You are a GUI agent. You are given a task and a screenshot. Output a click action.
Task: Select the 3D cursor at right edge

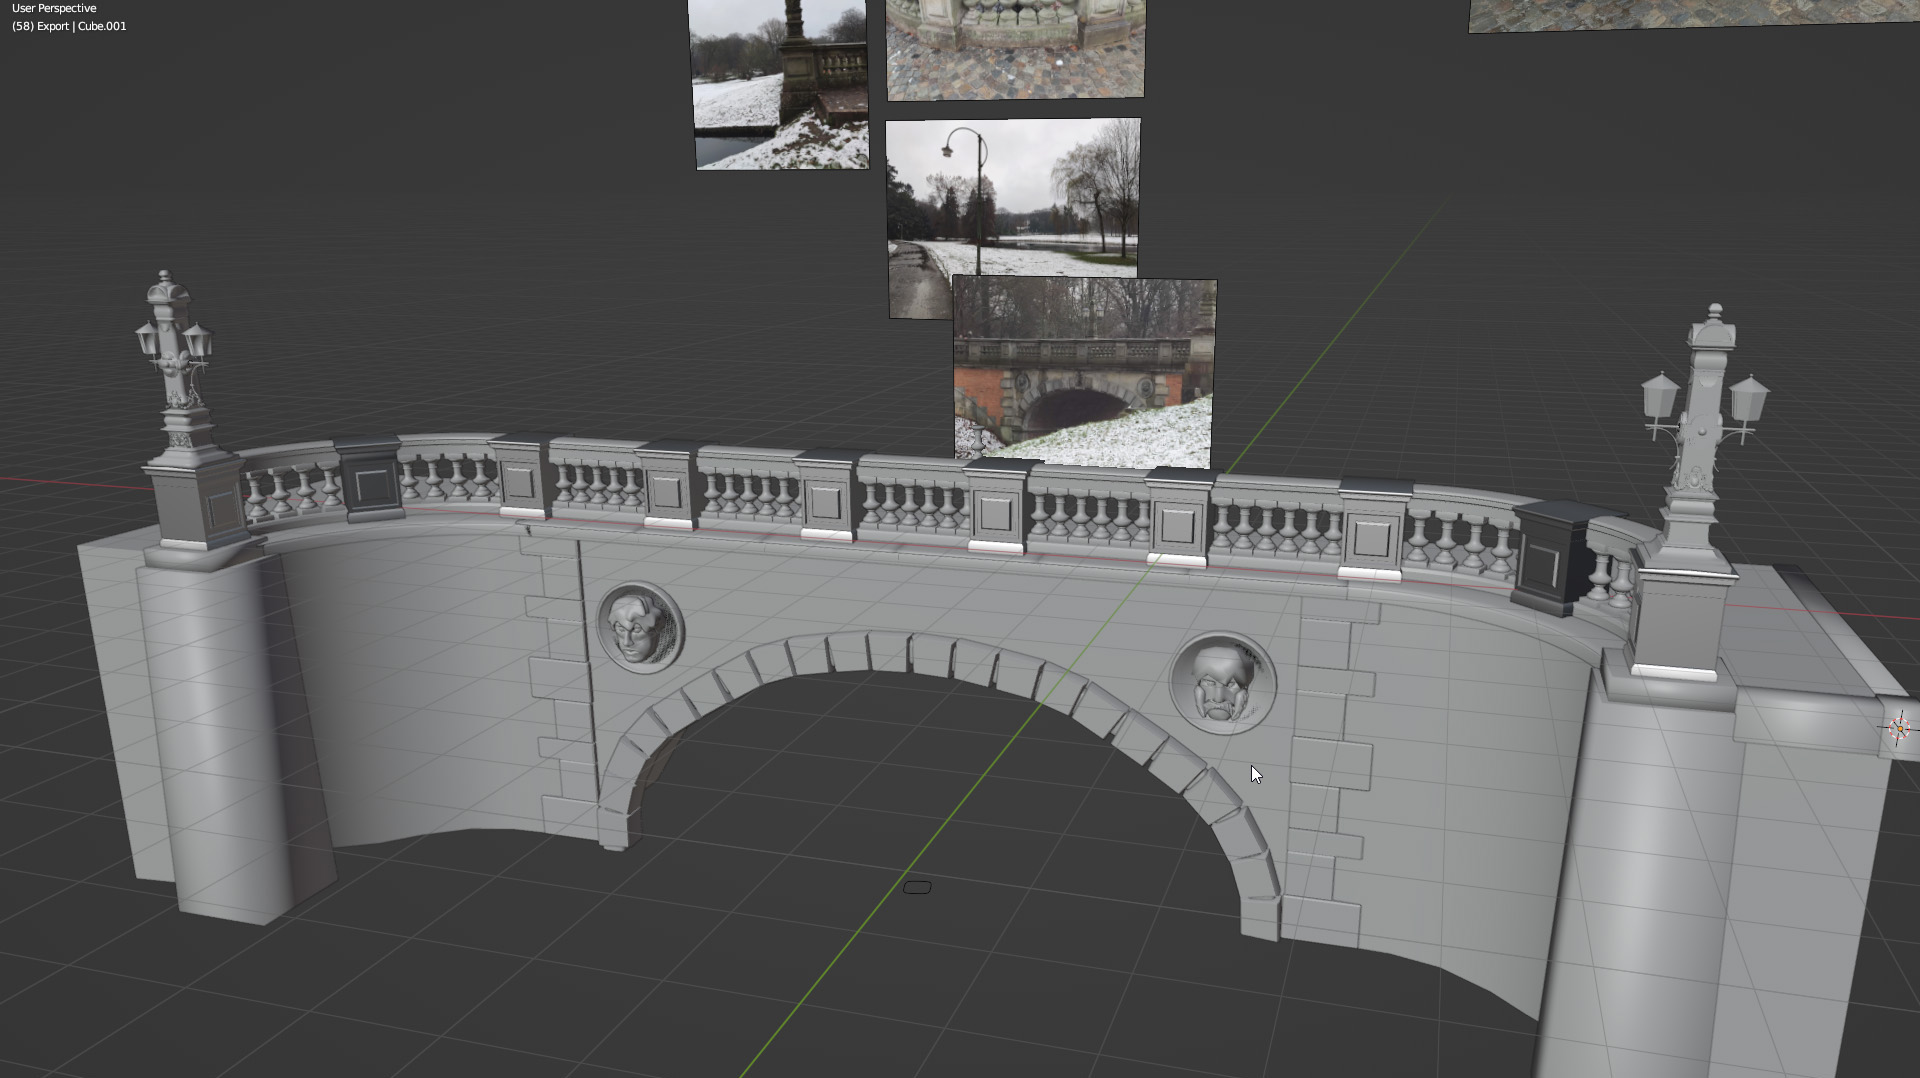point(1900,728)
